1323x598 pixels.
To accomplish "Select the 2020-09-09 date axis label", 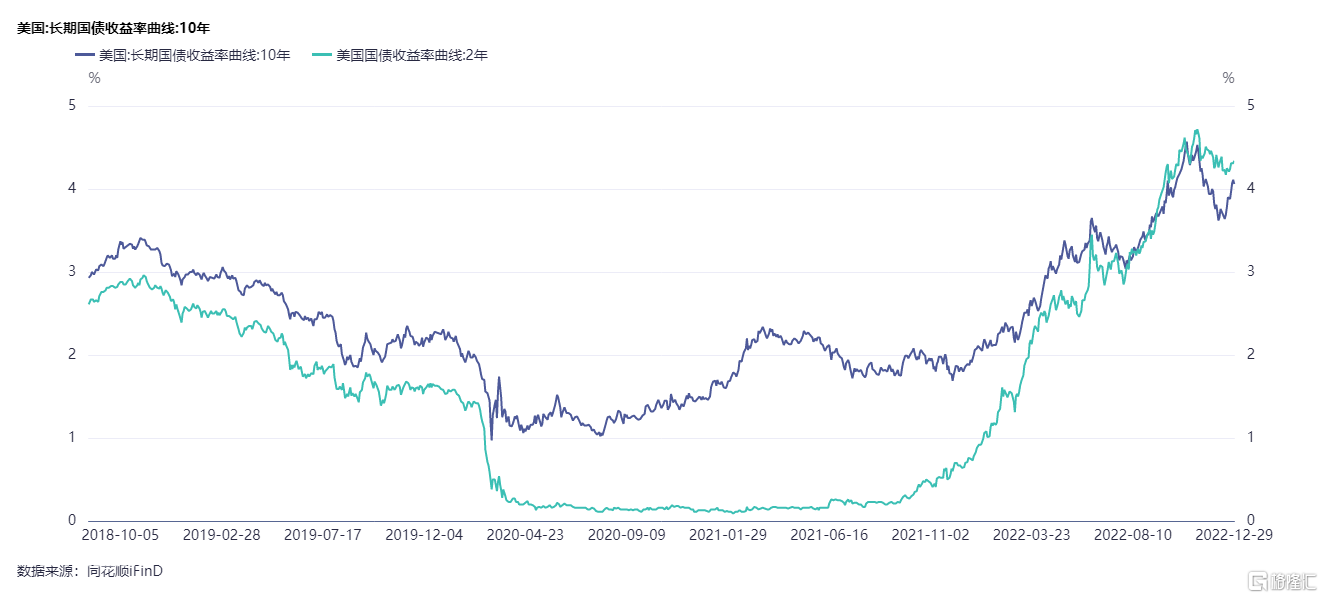I will coord(626,535).
